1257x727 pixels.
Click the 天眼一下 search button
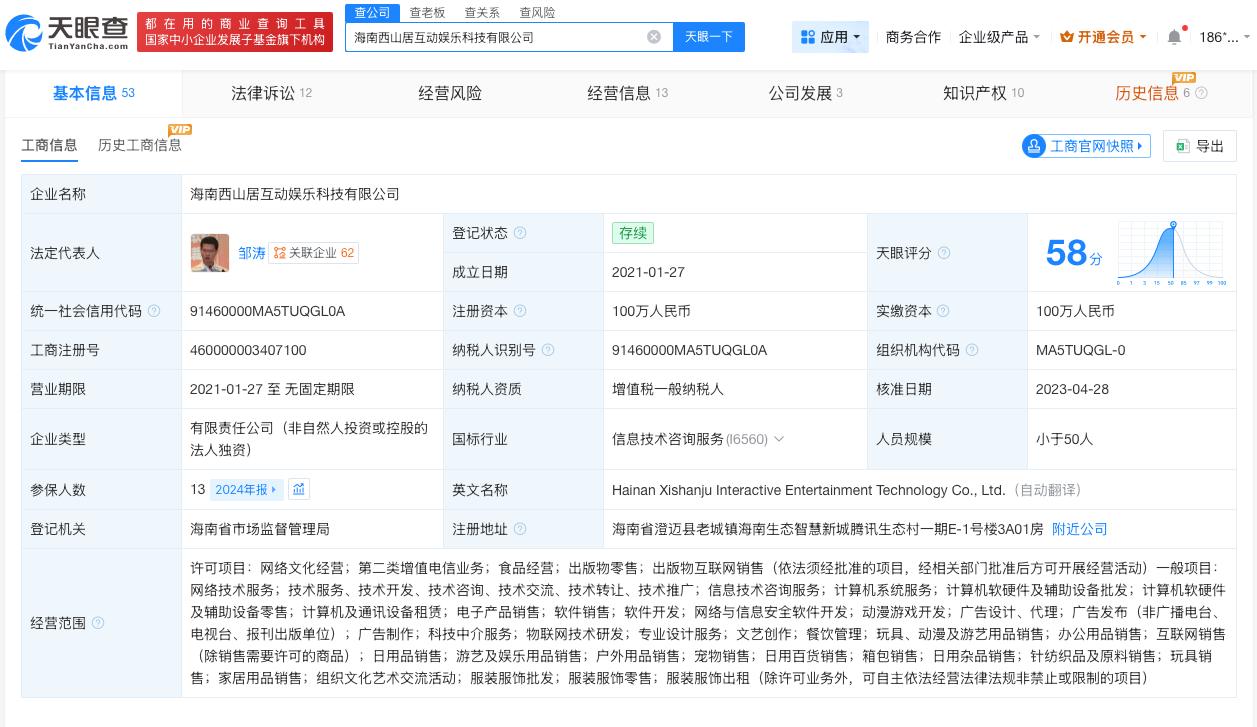709,36
